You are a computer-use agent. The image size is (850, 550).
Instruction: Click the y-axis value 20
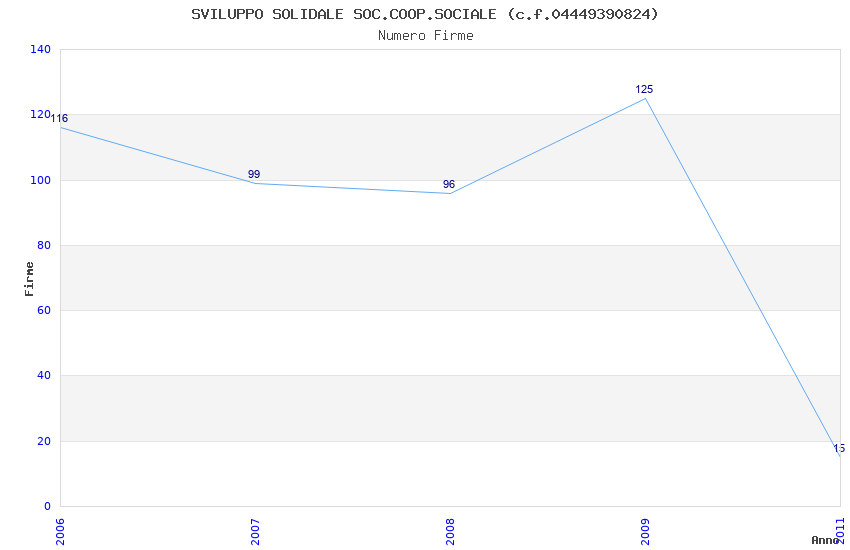point(44,441)
